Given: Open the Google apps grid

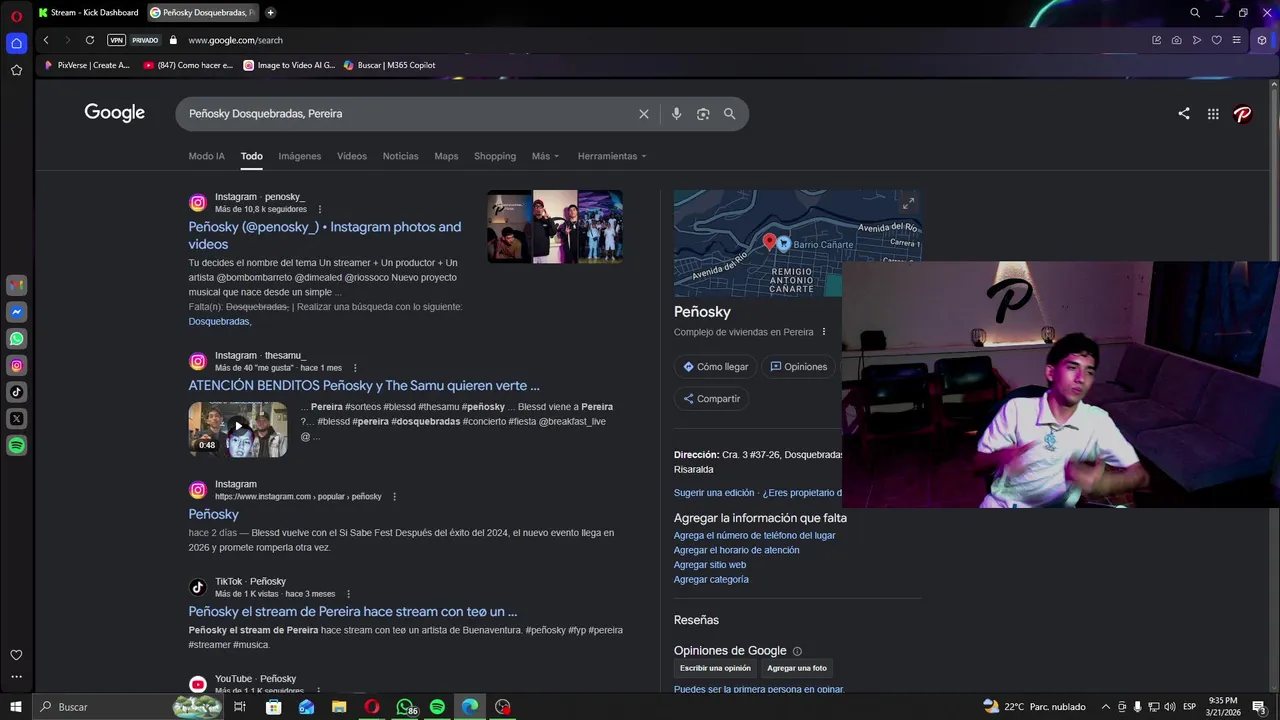Looking at the screenshot, I should point(1213,114).
